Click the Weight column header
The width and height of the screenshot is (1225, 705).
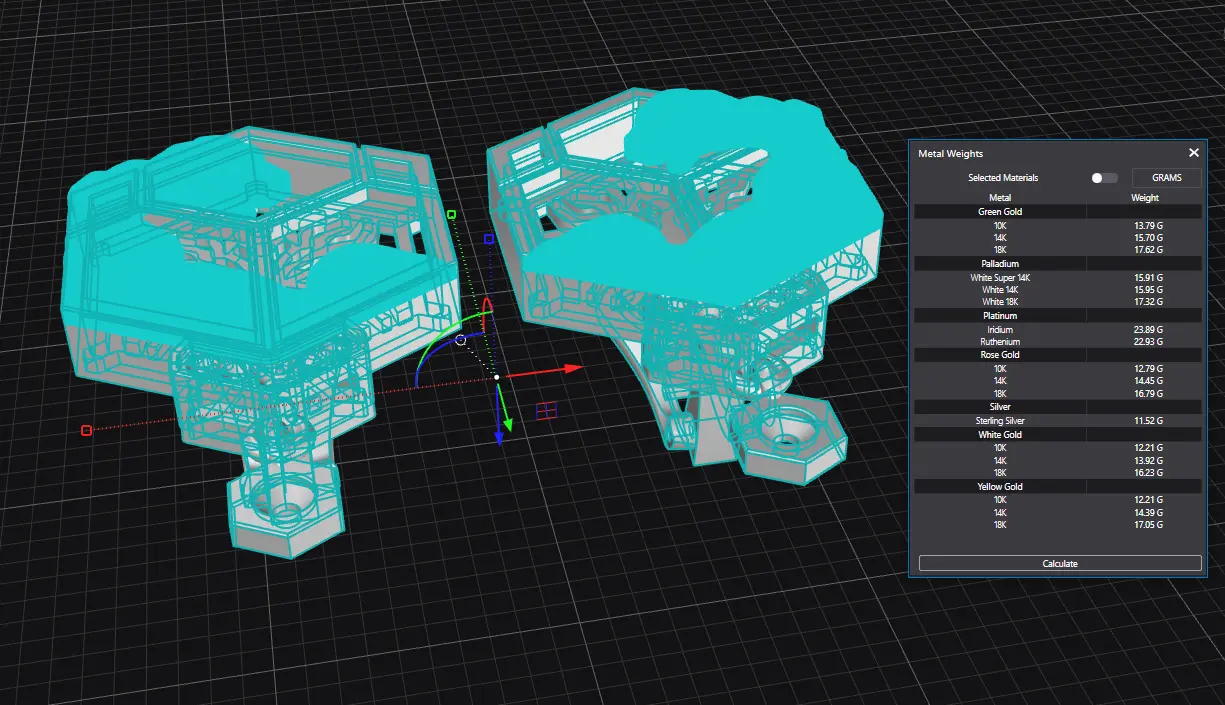[1145, 198]
